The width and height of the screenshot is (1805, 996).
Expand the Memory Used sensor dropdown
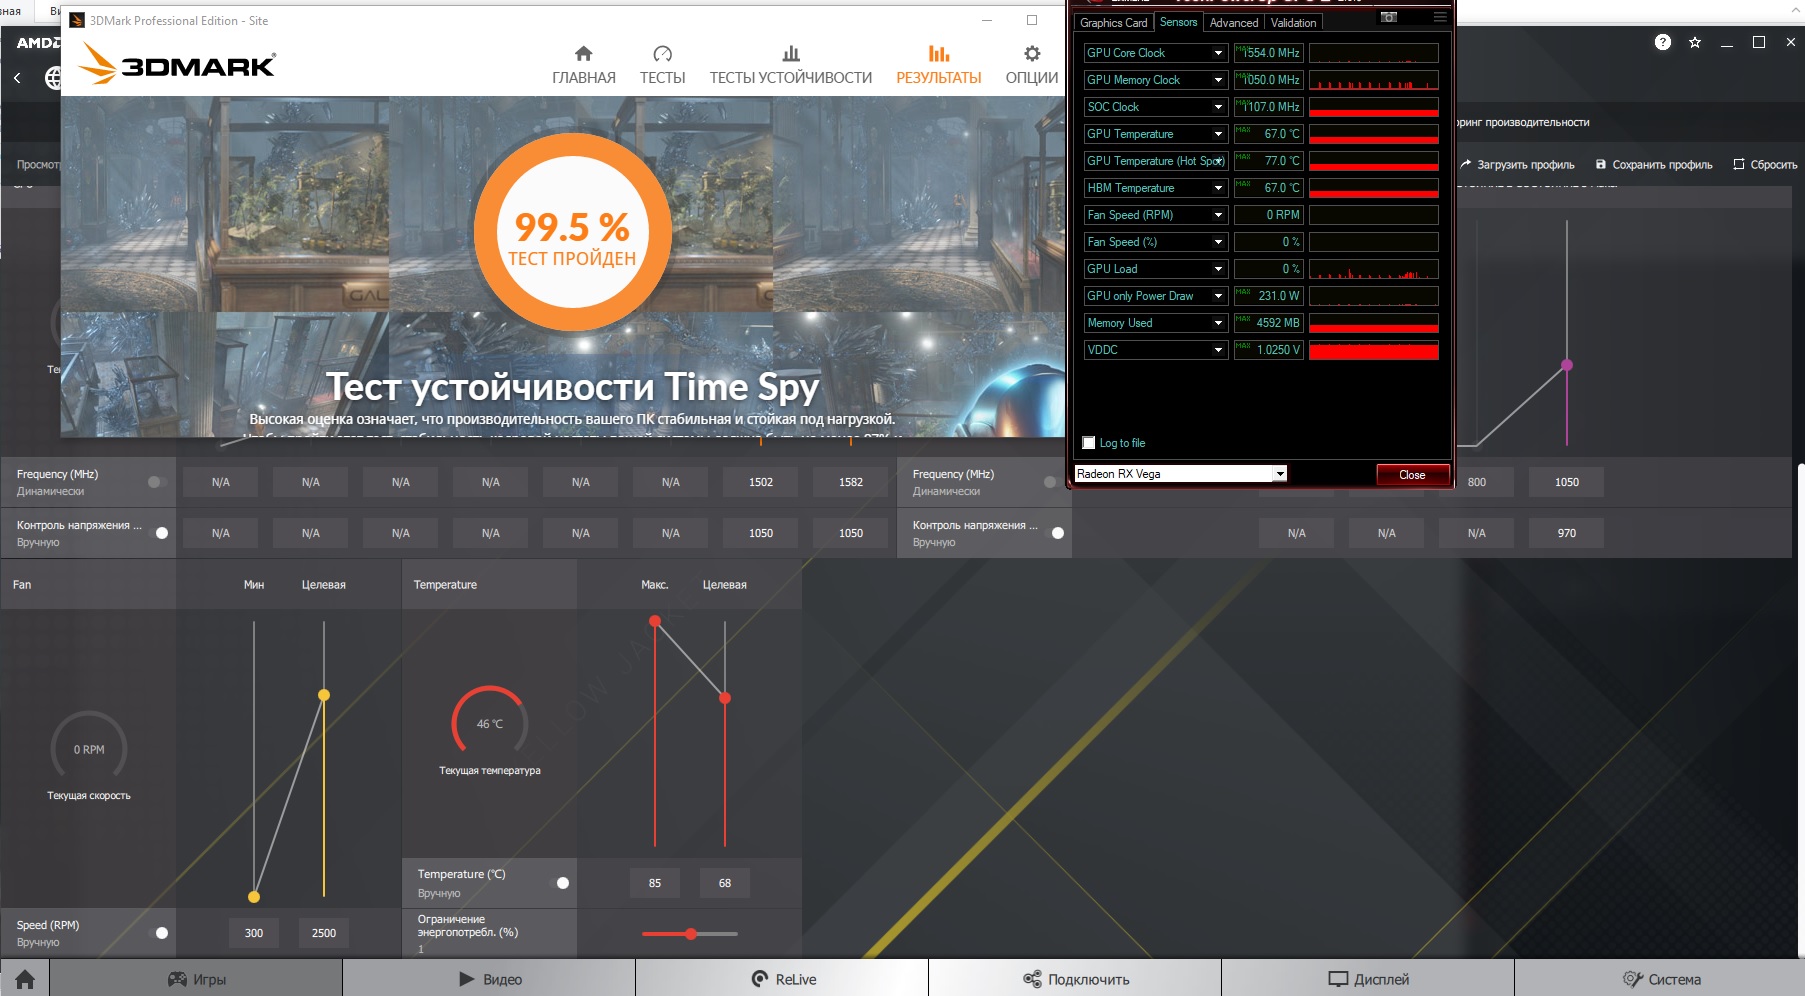click(x=1218, y=323)
